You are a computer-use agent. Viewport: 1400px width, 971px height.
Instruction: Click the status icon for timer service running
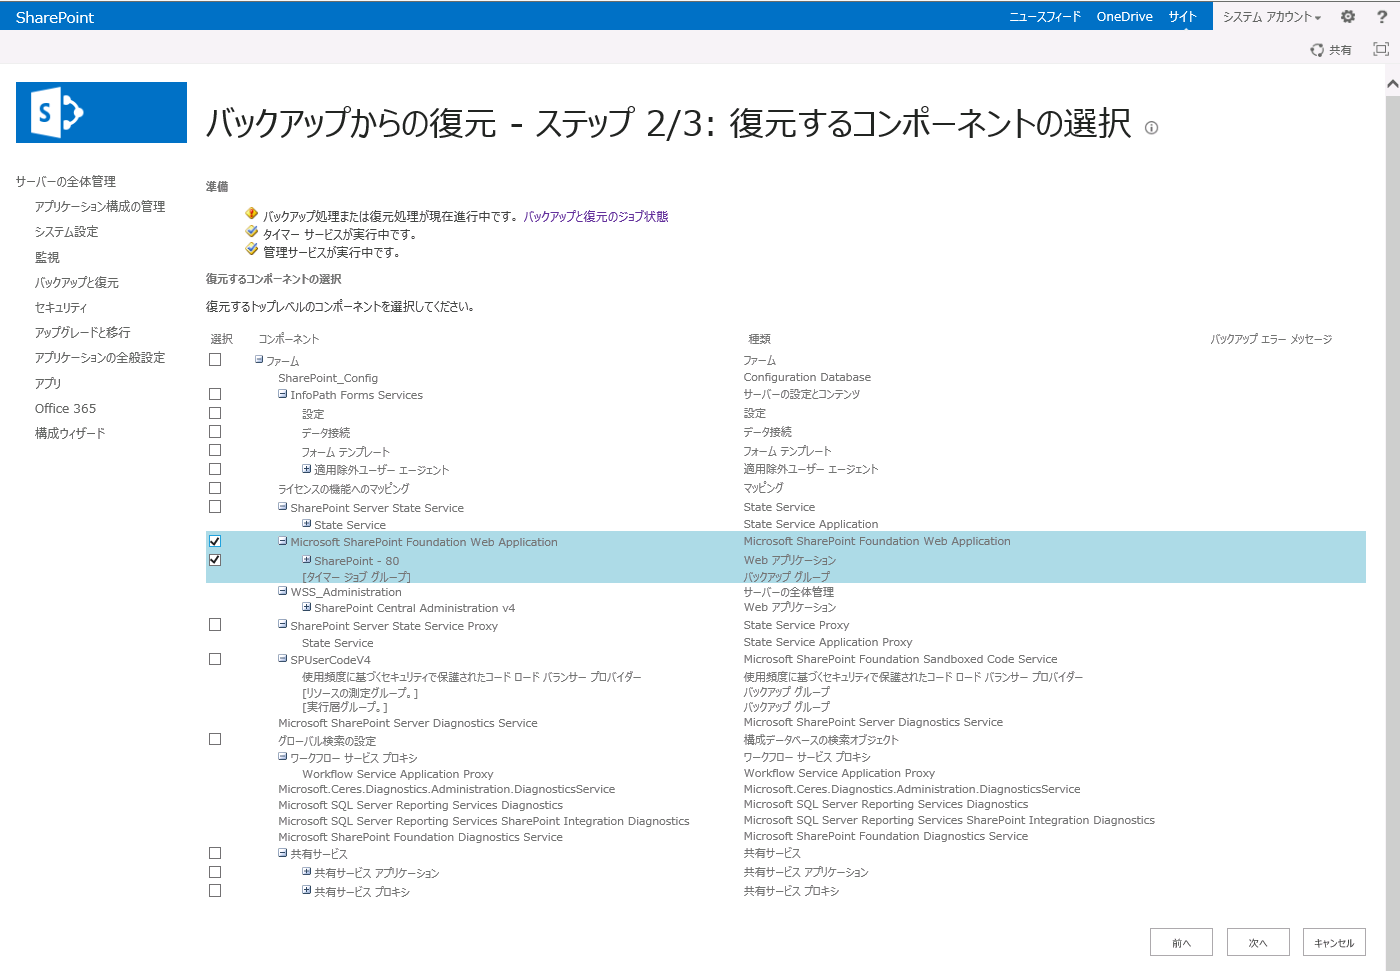pyautogui.click(x=252, y=232)
